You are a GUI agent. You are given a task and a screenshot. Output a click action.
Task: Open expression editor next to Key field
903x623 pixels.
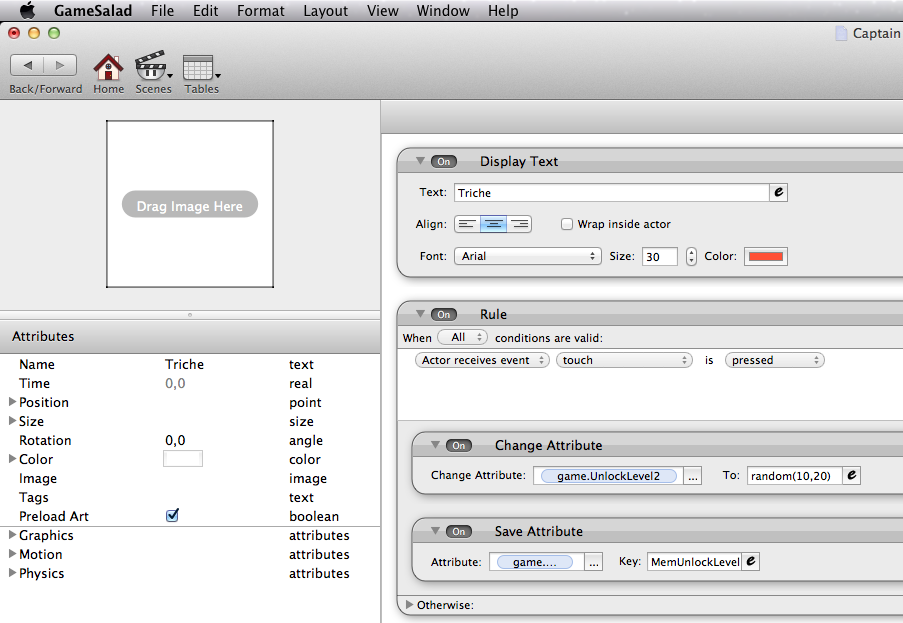tap(751, 562)
